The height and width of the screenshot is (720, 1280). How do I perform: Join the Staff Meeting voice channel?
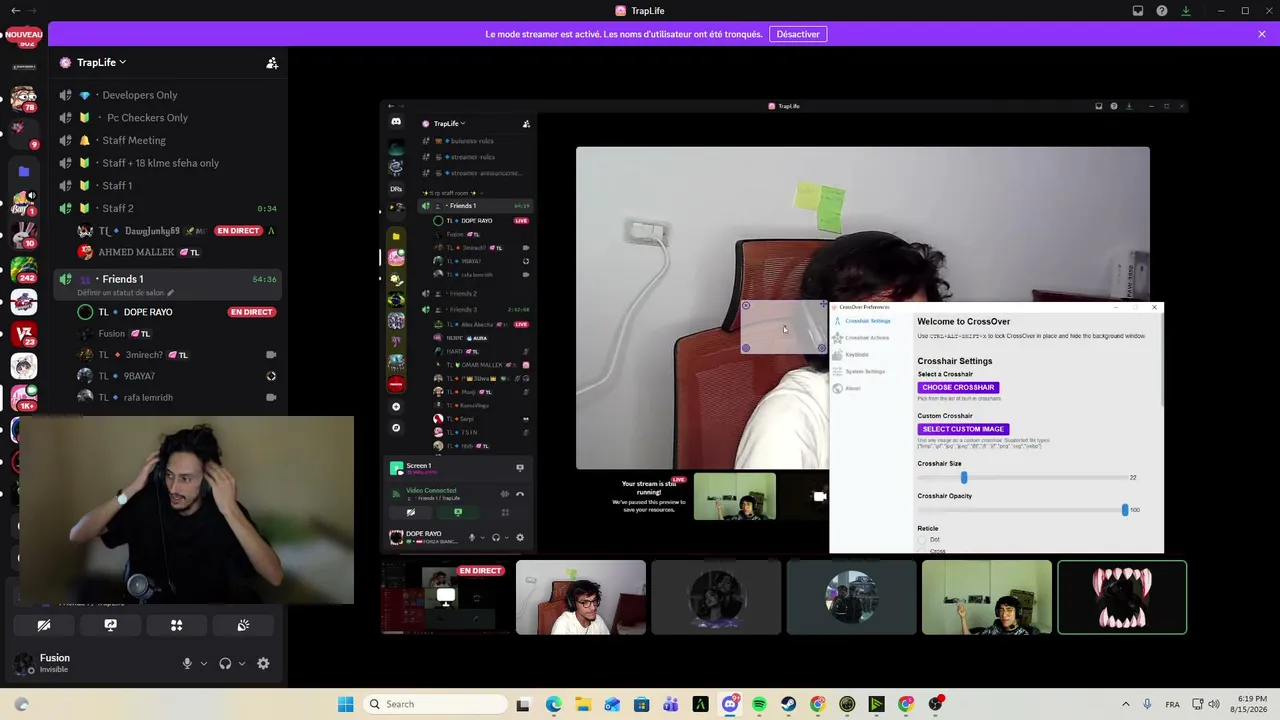pos(168,140)
